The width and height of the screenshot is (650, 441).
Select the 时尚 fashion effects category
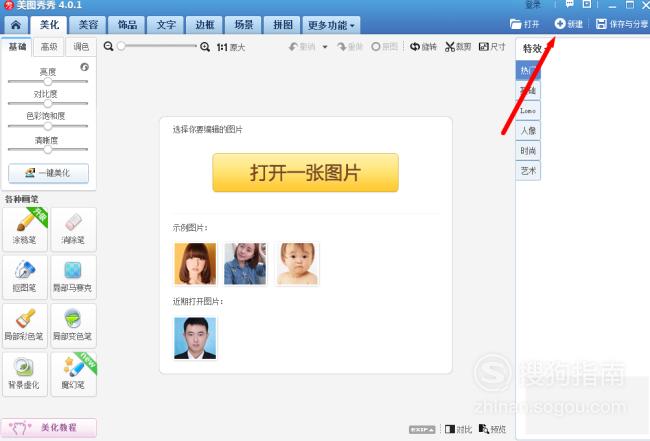528,150
